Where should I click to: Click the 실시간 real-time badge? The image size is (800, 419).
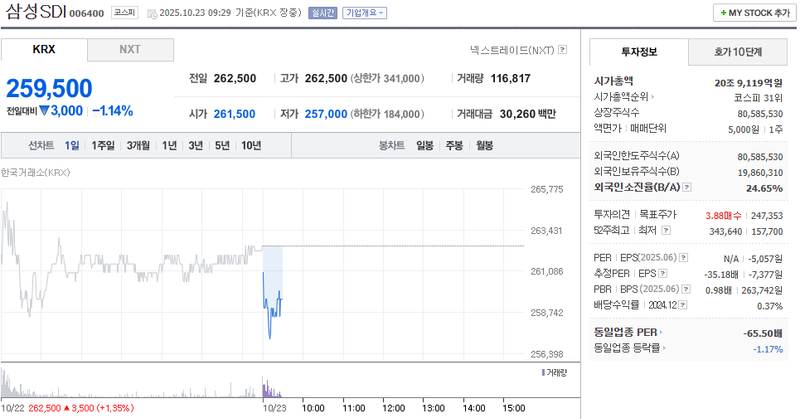click(322, 13)
